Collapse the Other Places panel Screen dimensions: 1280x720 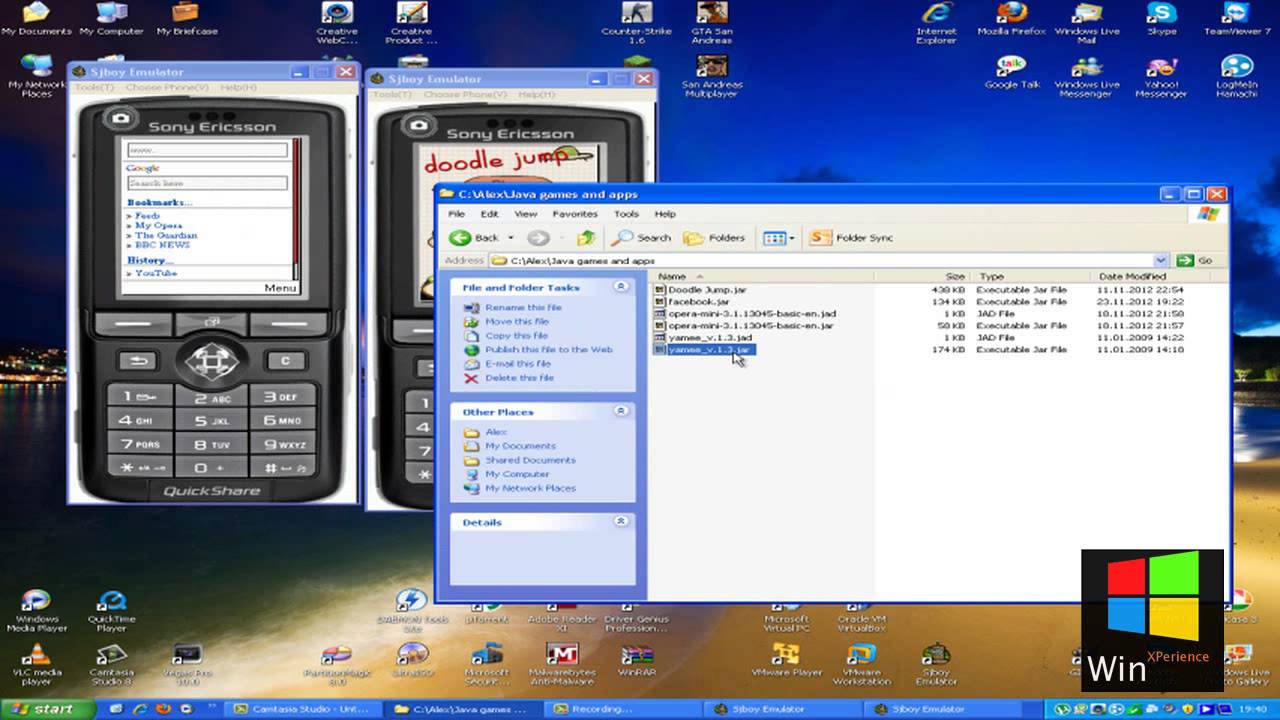pos(621,411)
